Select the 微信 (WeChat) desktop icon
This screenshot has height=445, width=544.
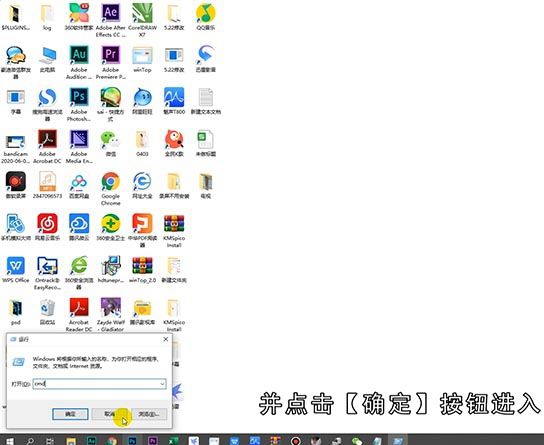click(110, 143)
